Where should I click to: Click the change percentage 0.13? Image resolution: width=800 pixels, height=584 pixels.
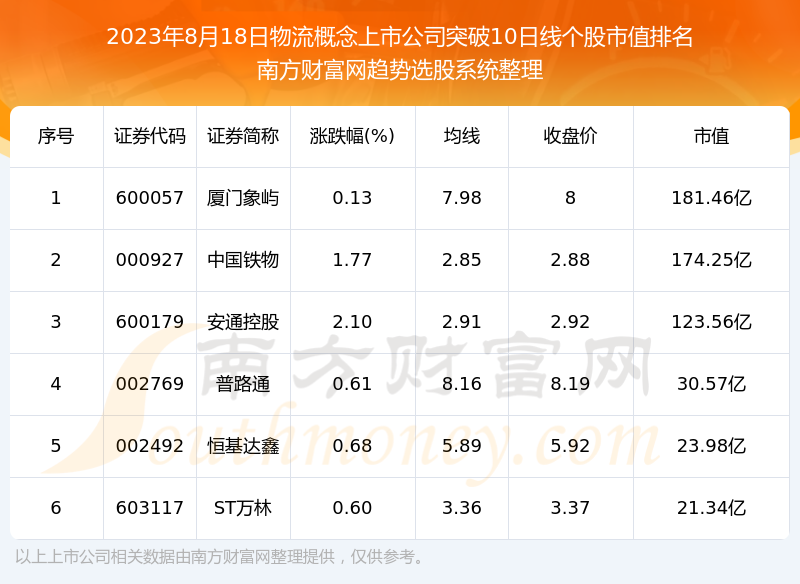click(x=352, y=198)
